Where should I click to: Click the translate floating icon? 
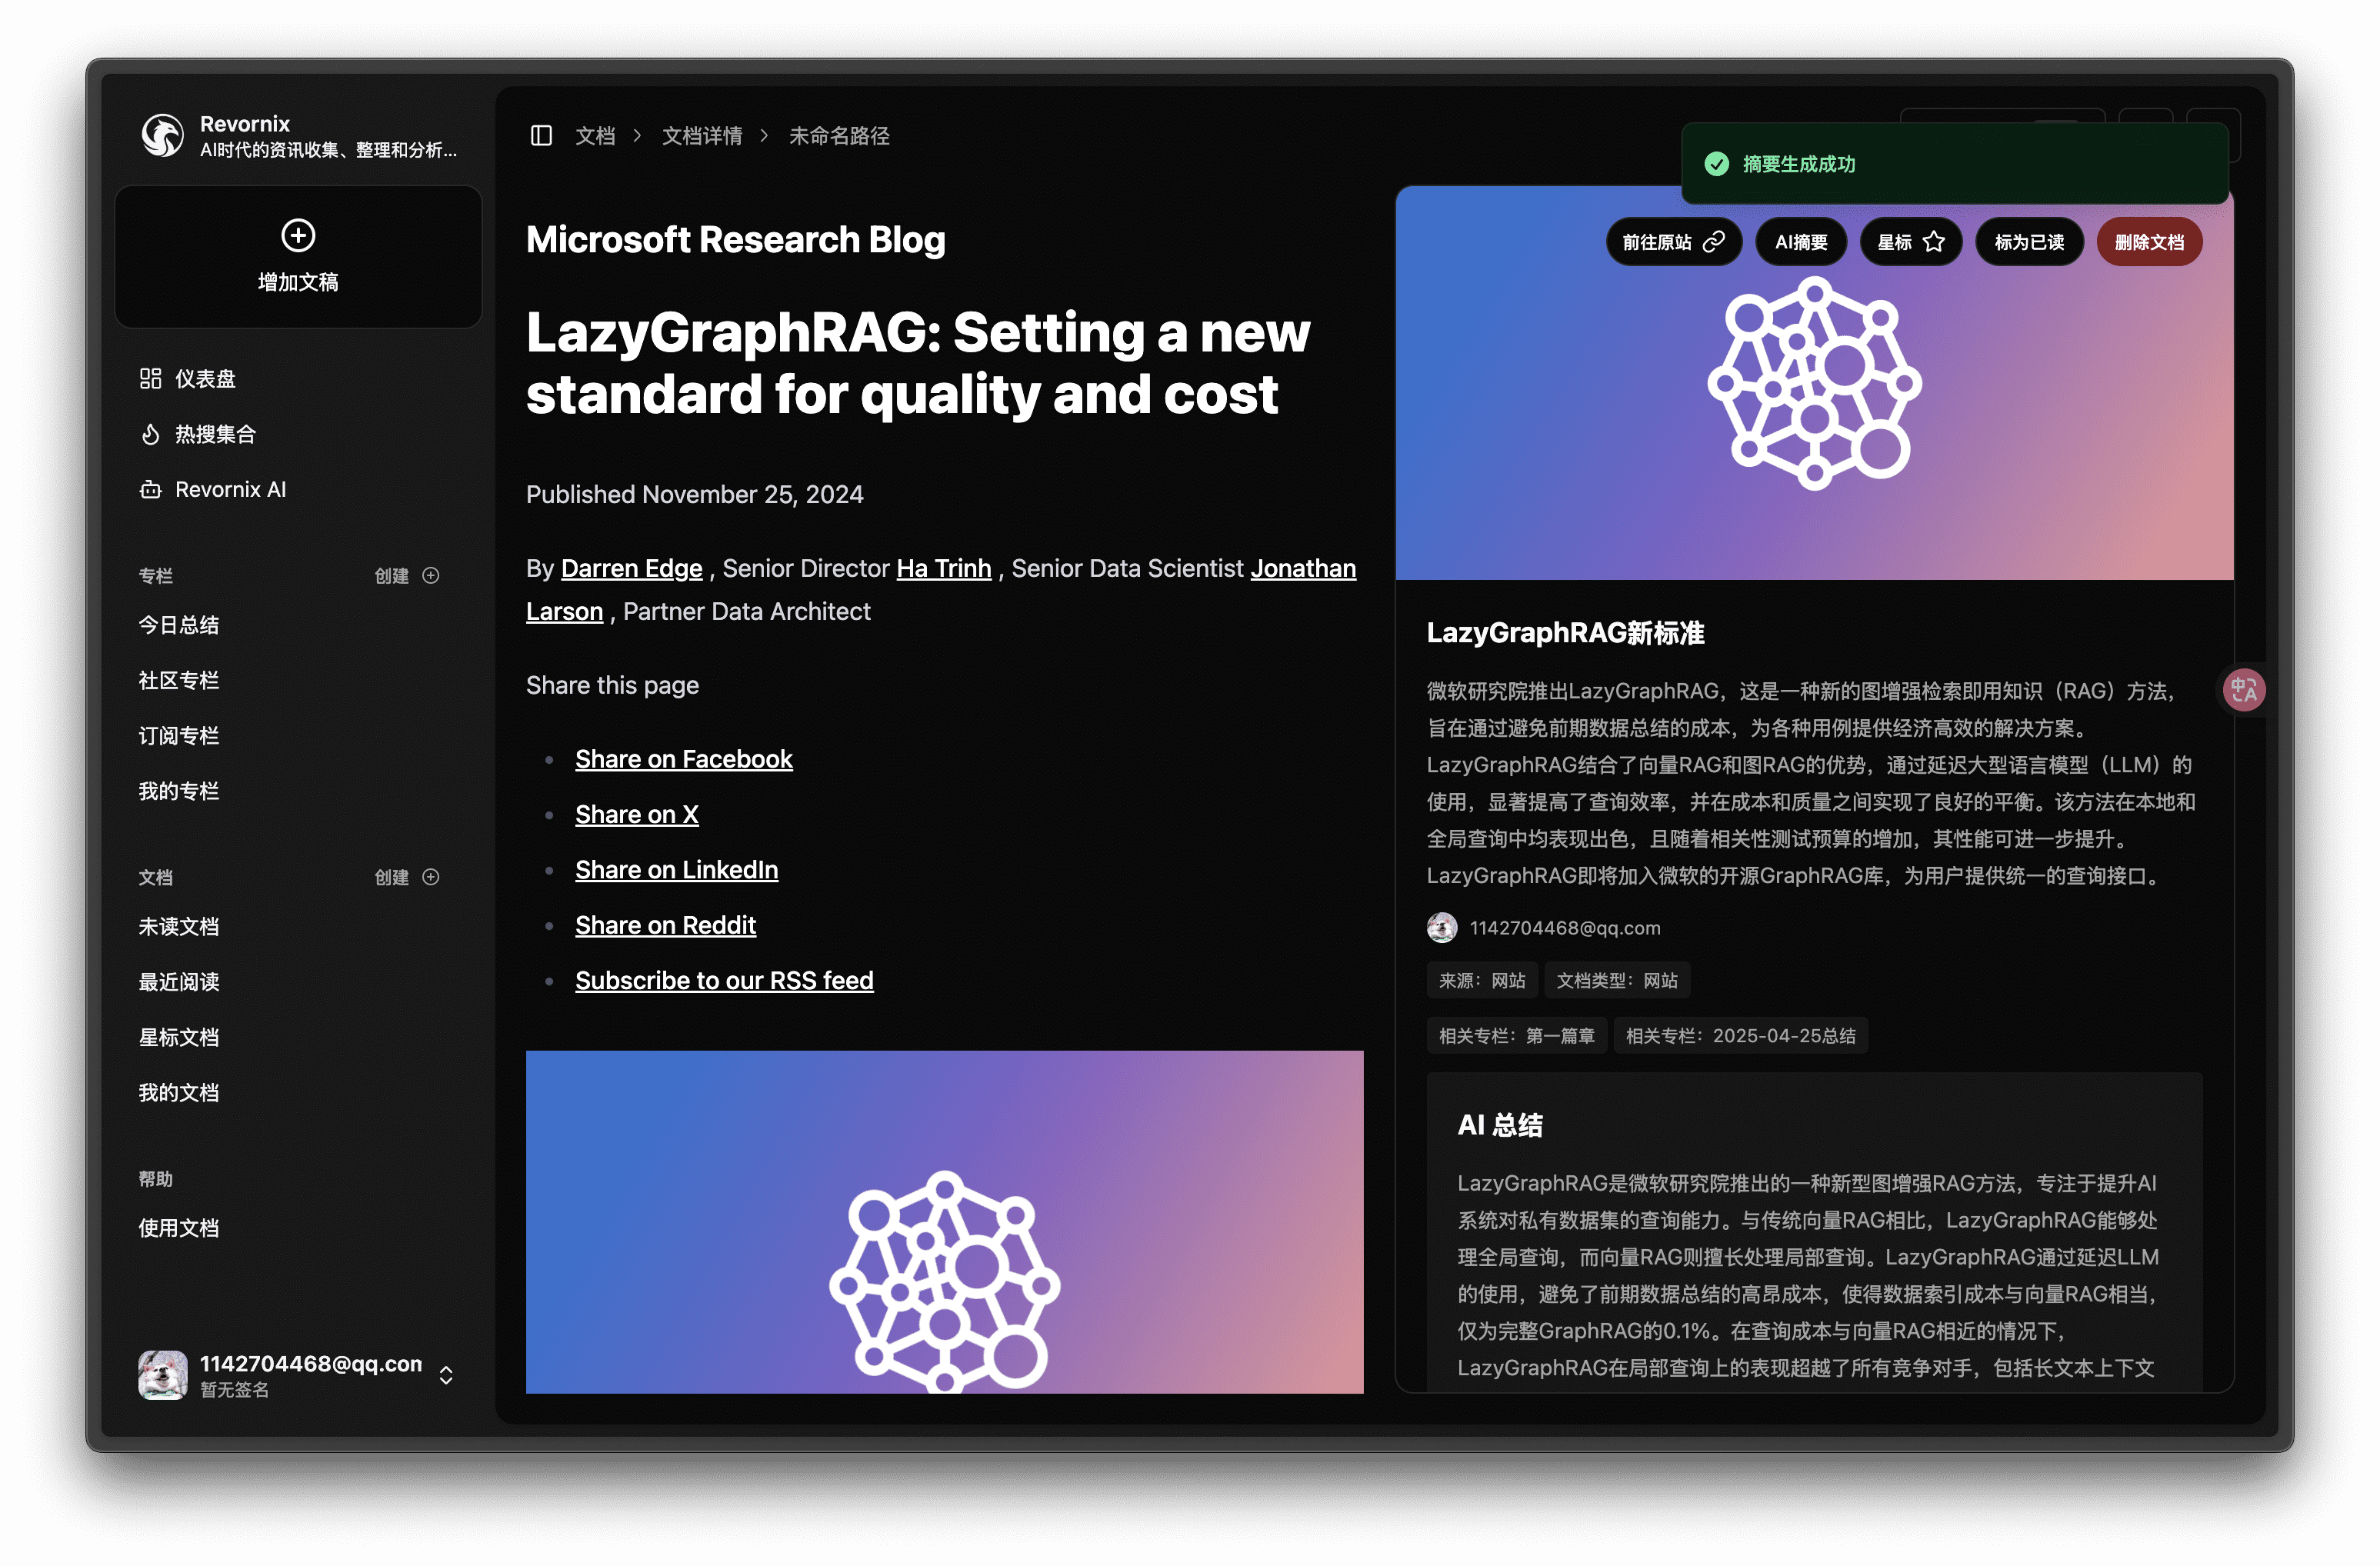pyautogui.click(x=2243, y=689)
